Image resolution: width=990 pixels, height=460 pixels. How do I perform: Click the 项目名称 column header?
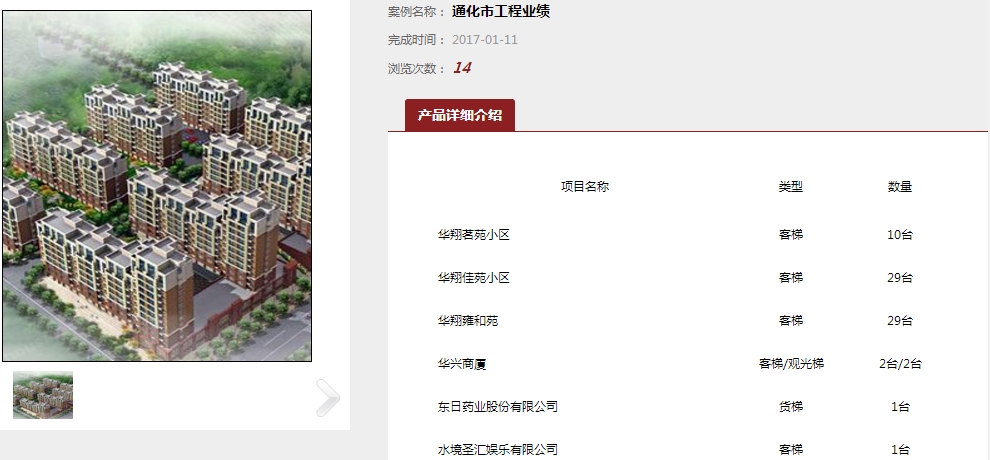click(x=585, y=187)
